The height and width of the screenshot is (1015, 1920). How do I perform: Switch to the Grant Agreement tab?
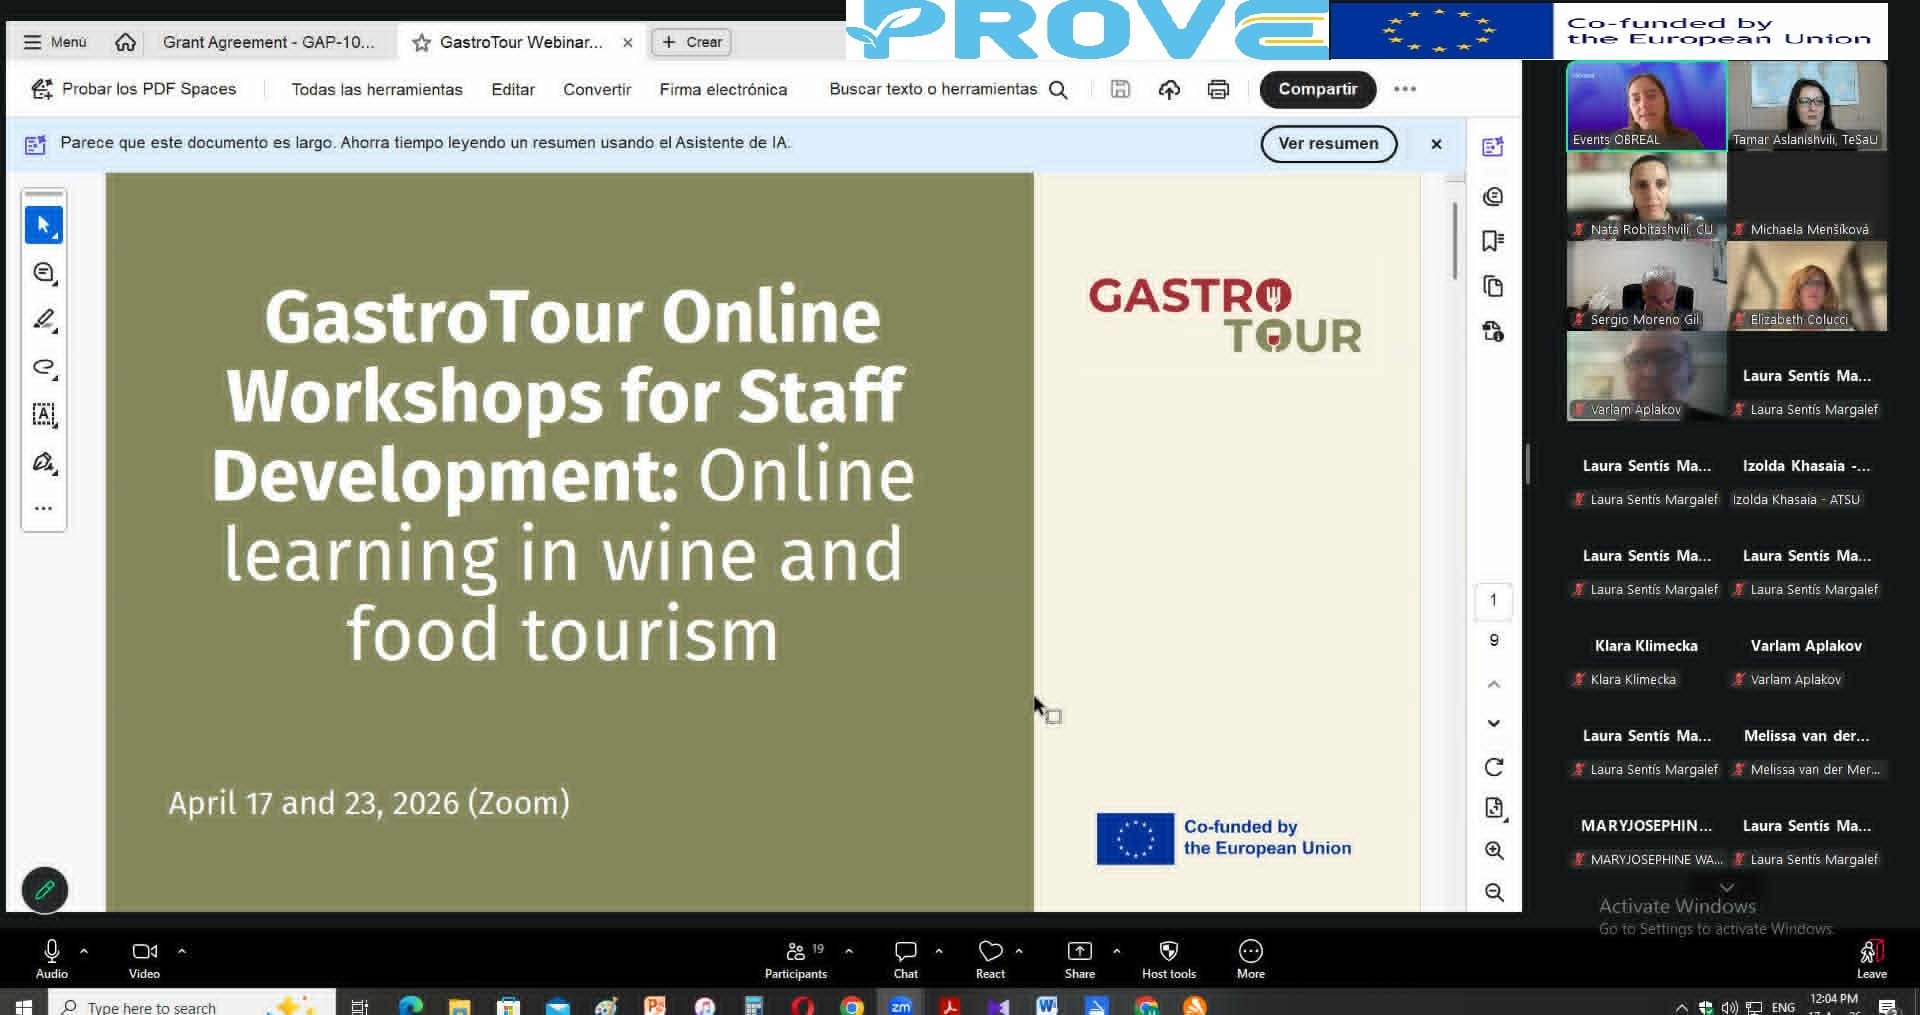[x=268, y=42]
